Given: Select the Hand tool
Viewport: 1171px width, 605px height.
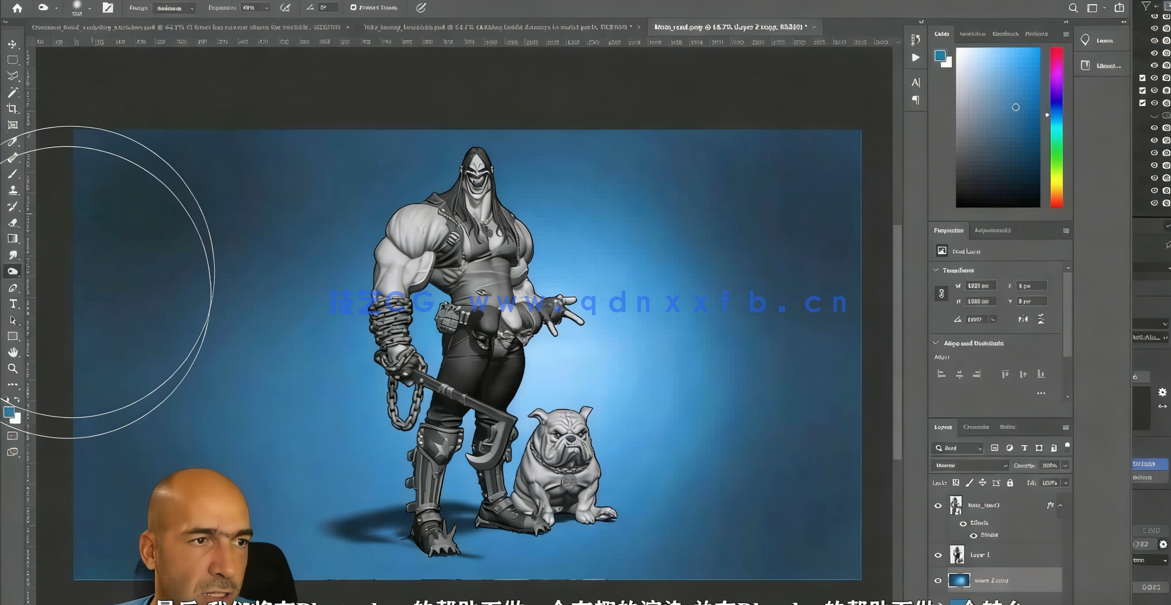Looking at the screenshot, I should (x=12, y=352).
